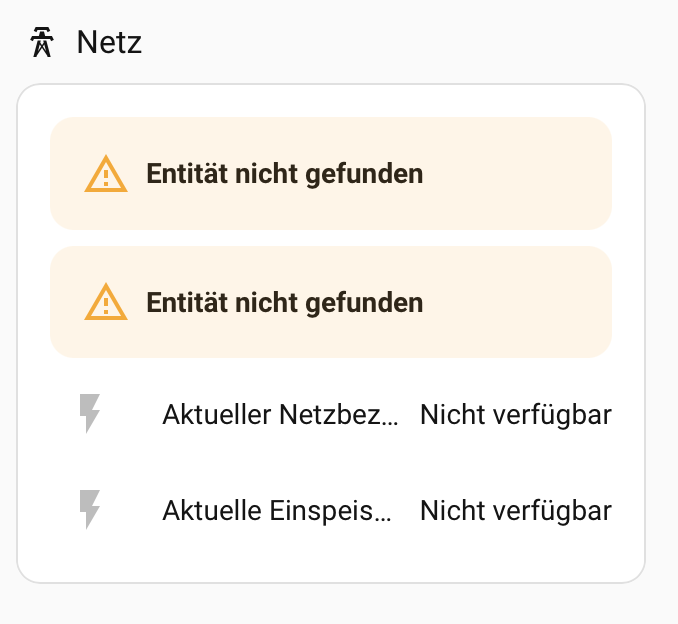This screenshot has width=678, height=624.
Task: Click the warning triangle in the lower alert
Action: tap(106, 302)
